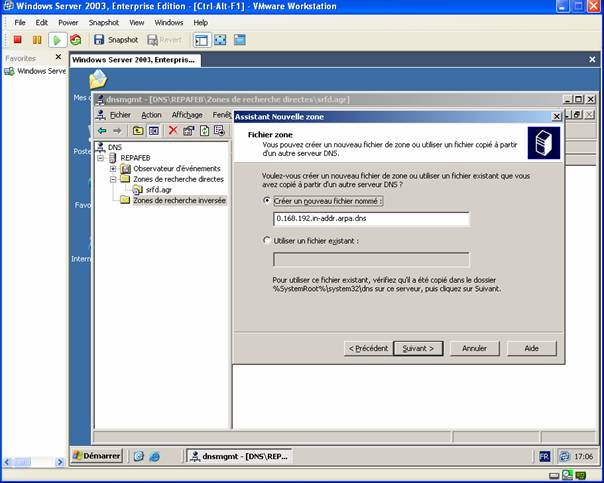
Task: Open the VMware Edit menu
Action: point(42,23)
